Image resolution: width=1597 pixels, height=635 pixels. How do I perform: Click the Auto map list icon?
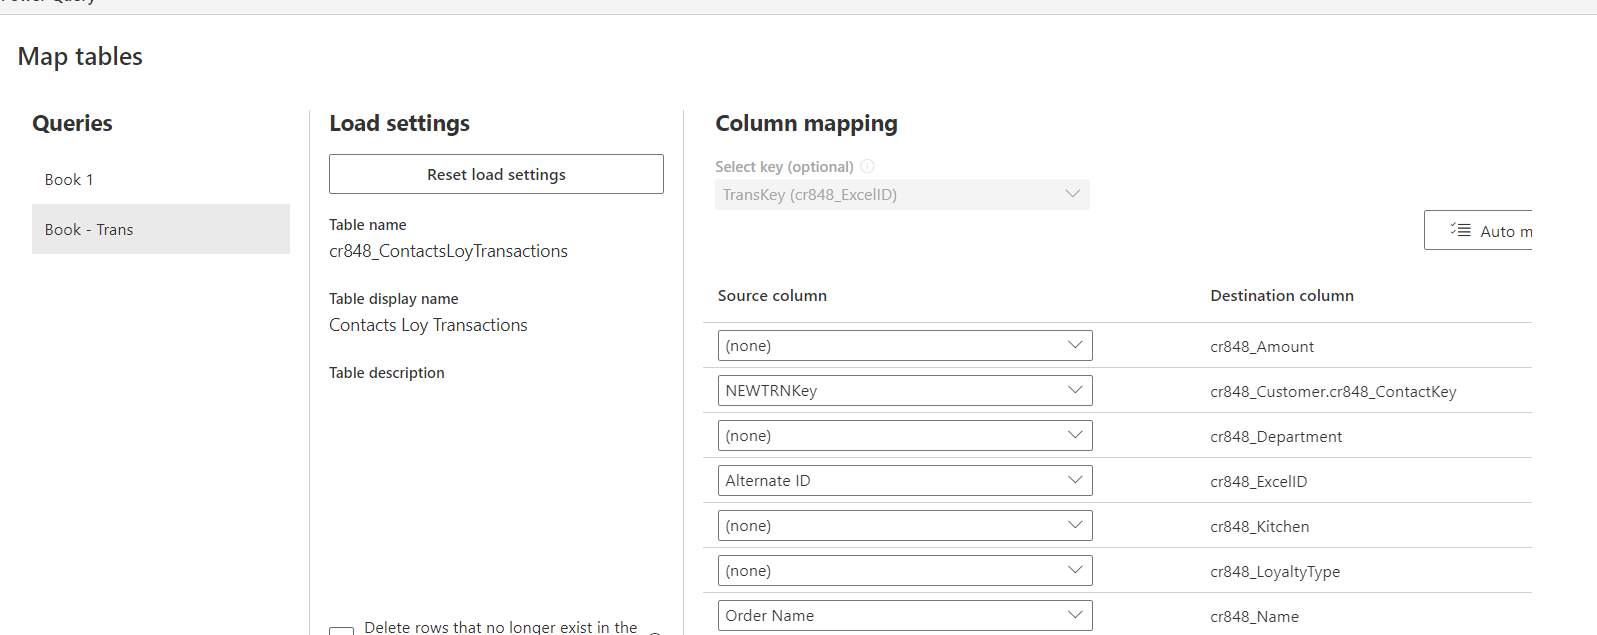tap(1461, 230)
